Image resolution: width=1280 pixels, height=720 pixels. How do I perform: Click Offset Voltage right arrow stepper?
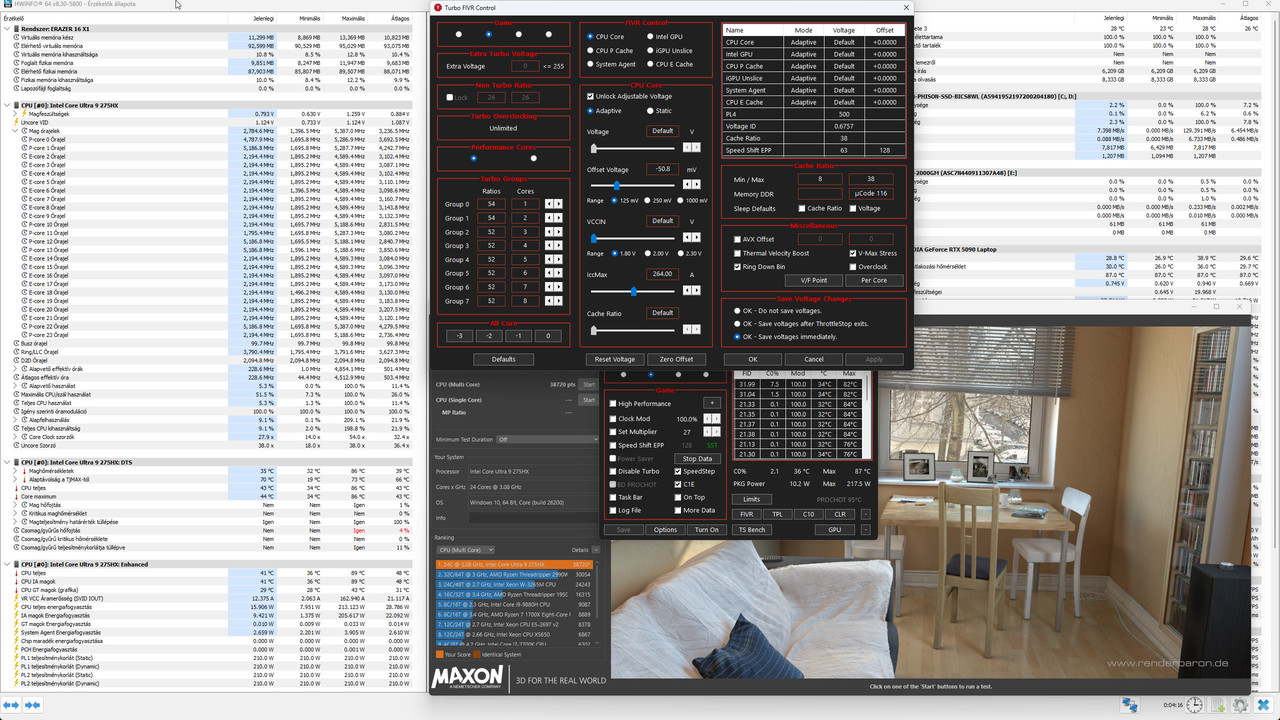point(696,185)
